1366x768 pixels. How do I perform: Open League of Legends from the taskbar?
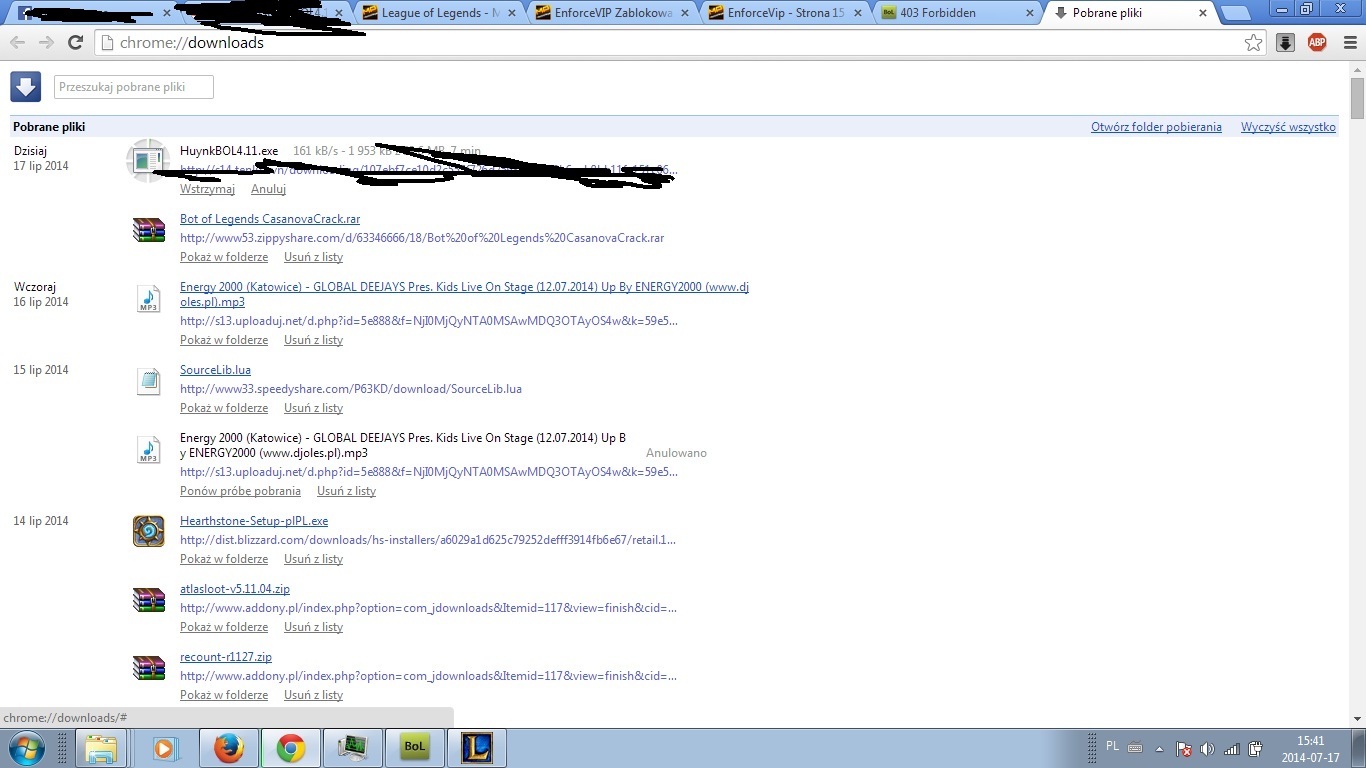click(476, 748)
